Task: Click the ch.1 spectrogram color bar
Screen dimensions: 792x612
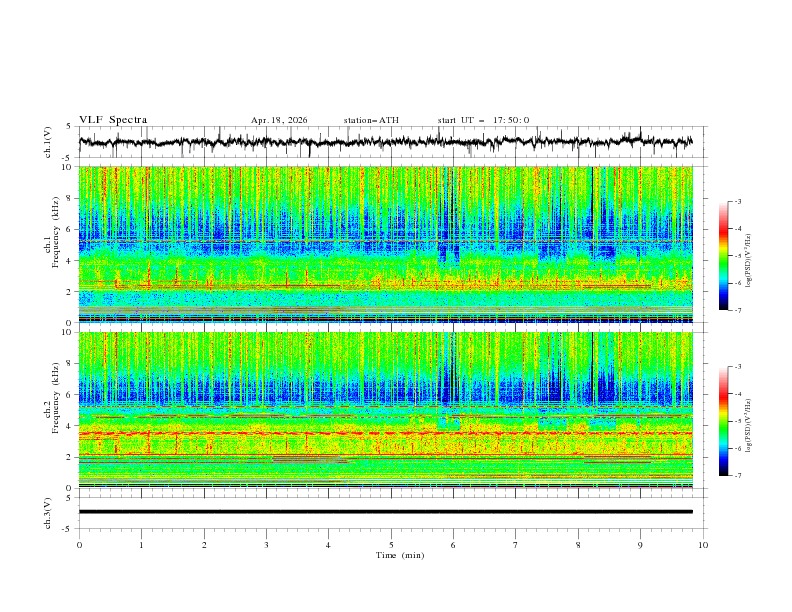Action: click(x=723, y=255)
